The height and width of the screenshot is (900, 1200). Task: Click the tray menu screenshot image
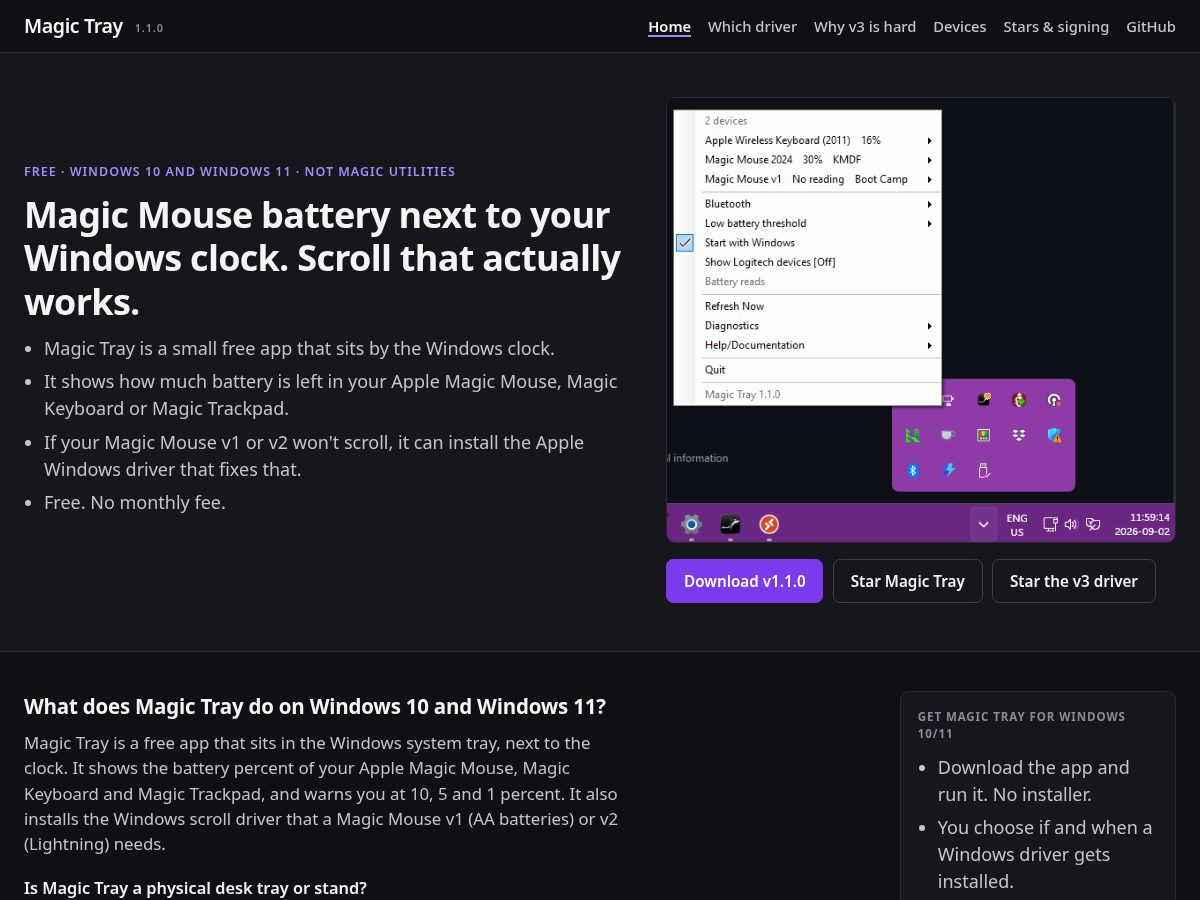[x=921, y=320]
